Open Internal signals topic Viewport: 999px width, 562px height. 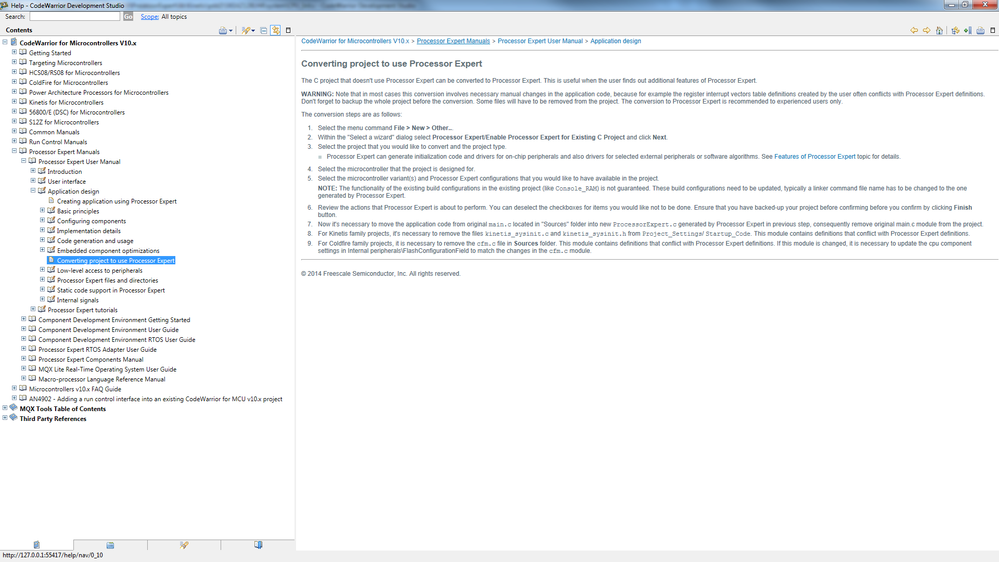(78, 300)
